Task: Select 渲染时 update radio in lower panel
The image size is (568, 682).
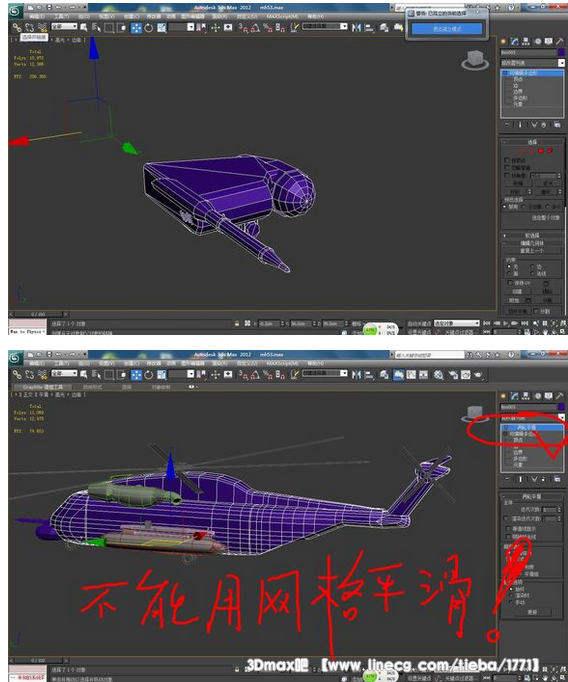Action: pos(511,596)
